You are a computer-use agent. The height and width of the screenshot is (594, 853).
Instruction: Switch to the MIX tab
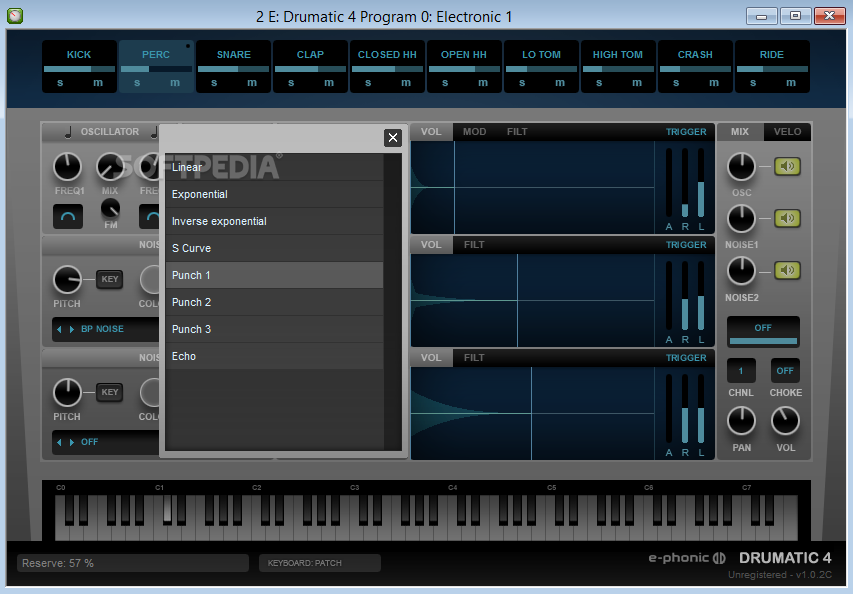(x=740, y=132)
